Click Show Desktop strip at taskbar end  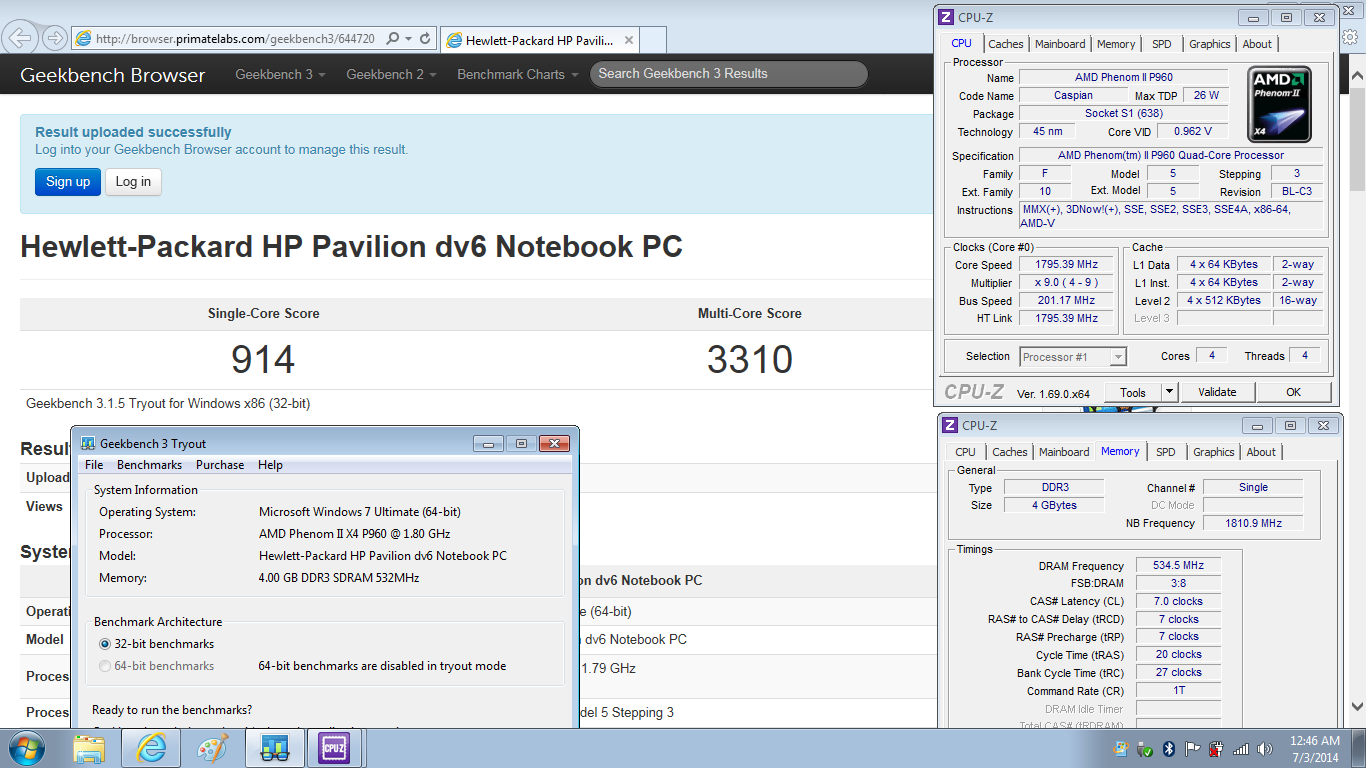1358,748
